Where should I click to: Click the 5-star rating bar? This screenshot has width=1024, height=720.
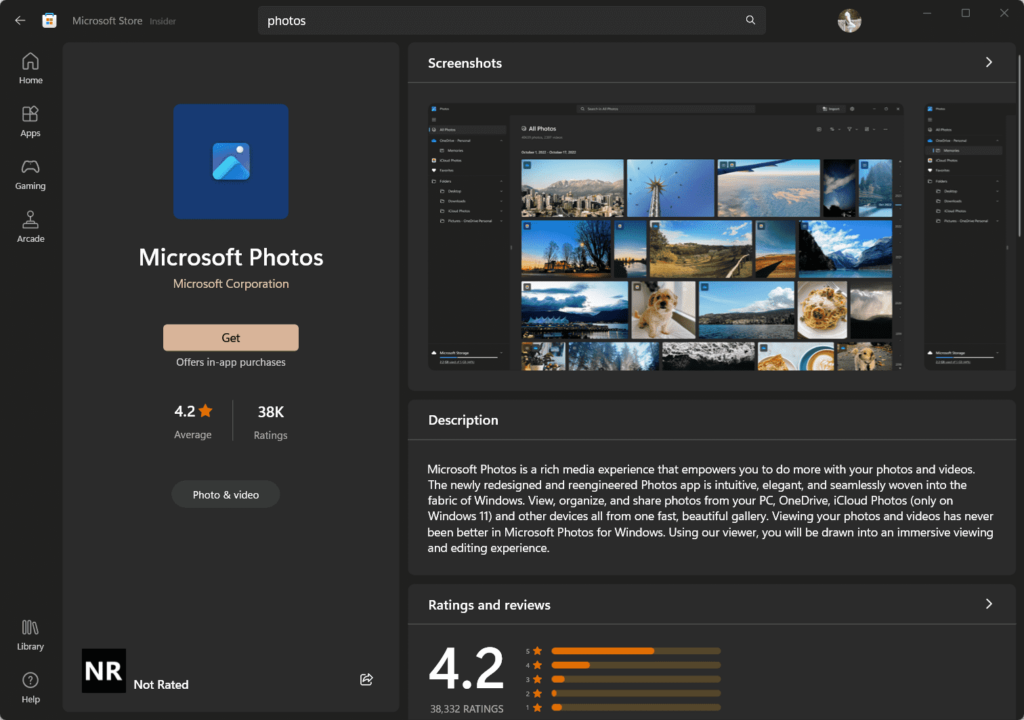635,650
